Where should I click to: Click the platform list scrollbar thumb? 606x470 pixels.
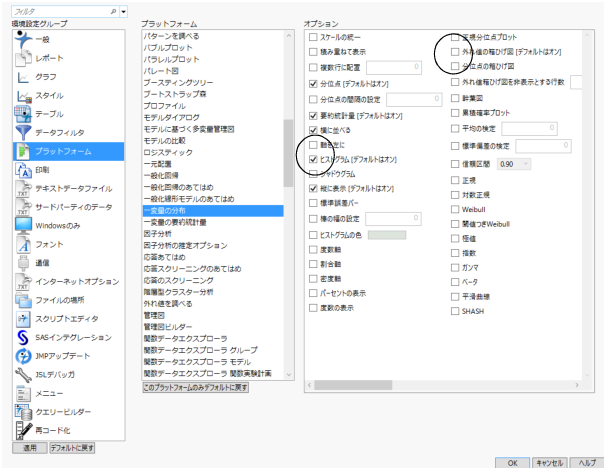288,153
